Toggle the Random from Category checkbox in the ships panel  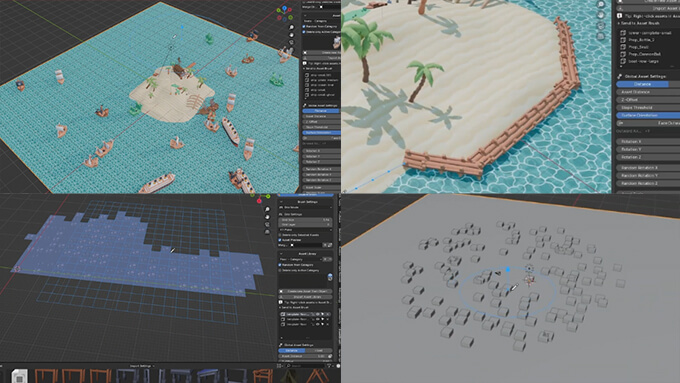(304, 26)
